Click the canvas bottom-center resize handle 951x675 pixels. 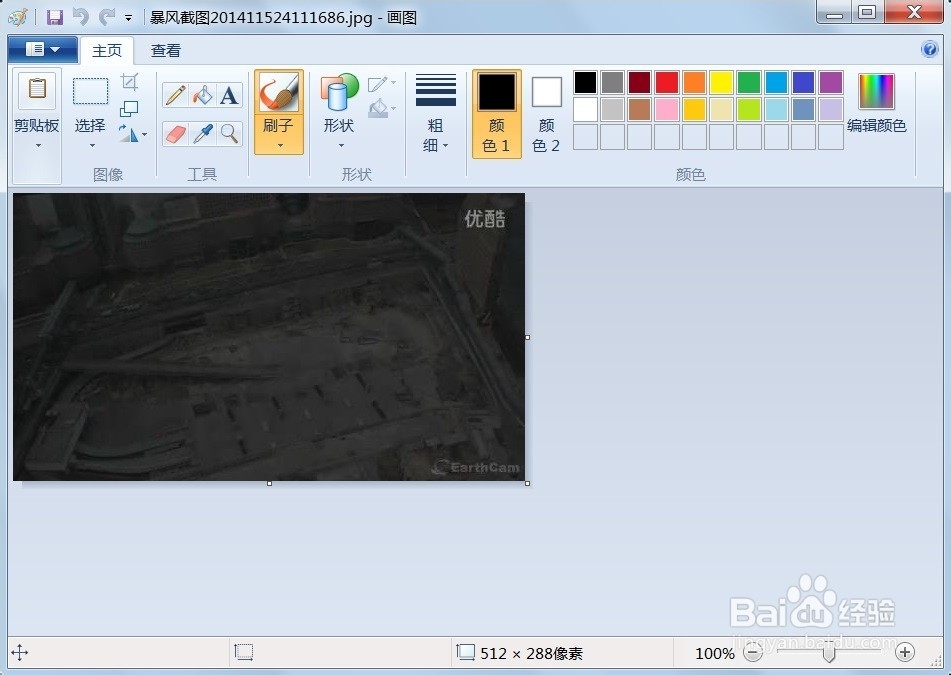269,483
